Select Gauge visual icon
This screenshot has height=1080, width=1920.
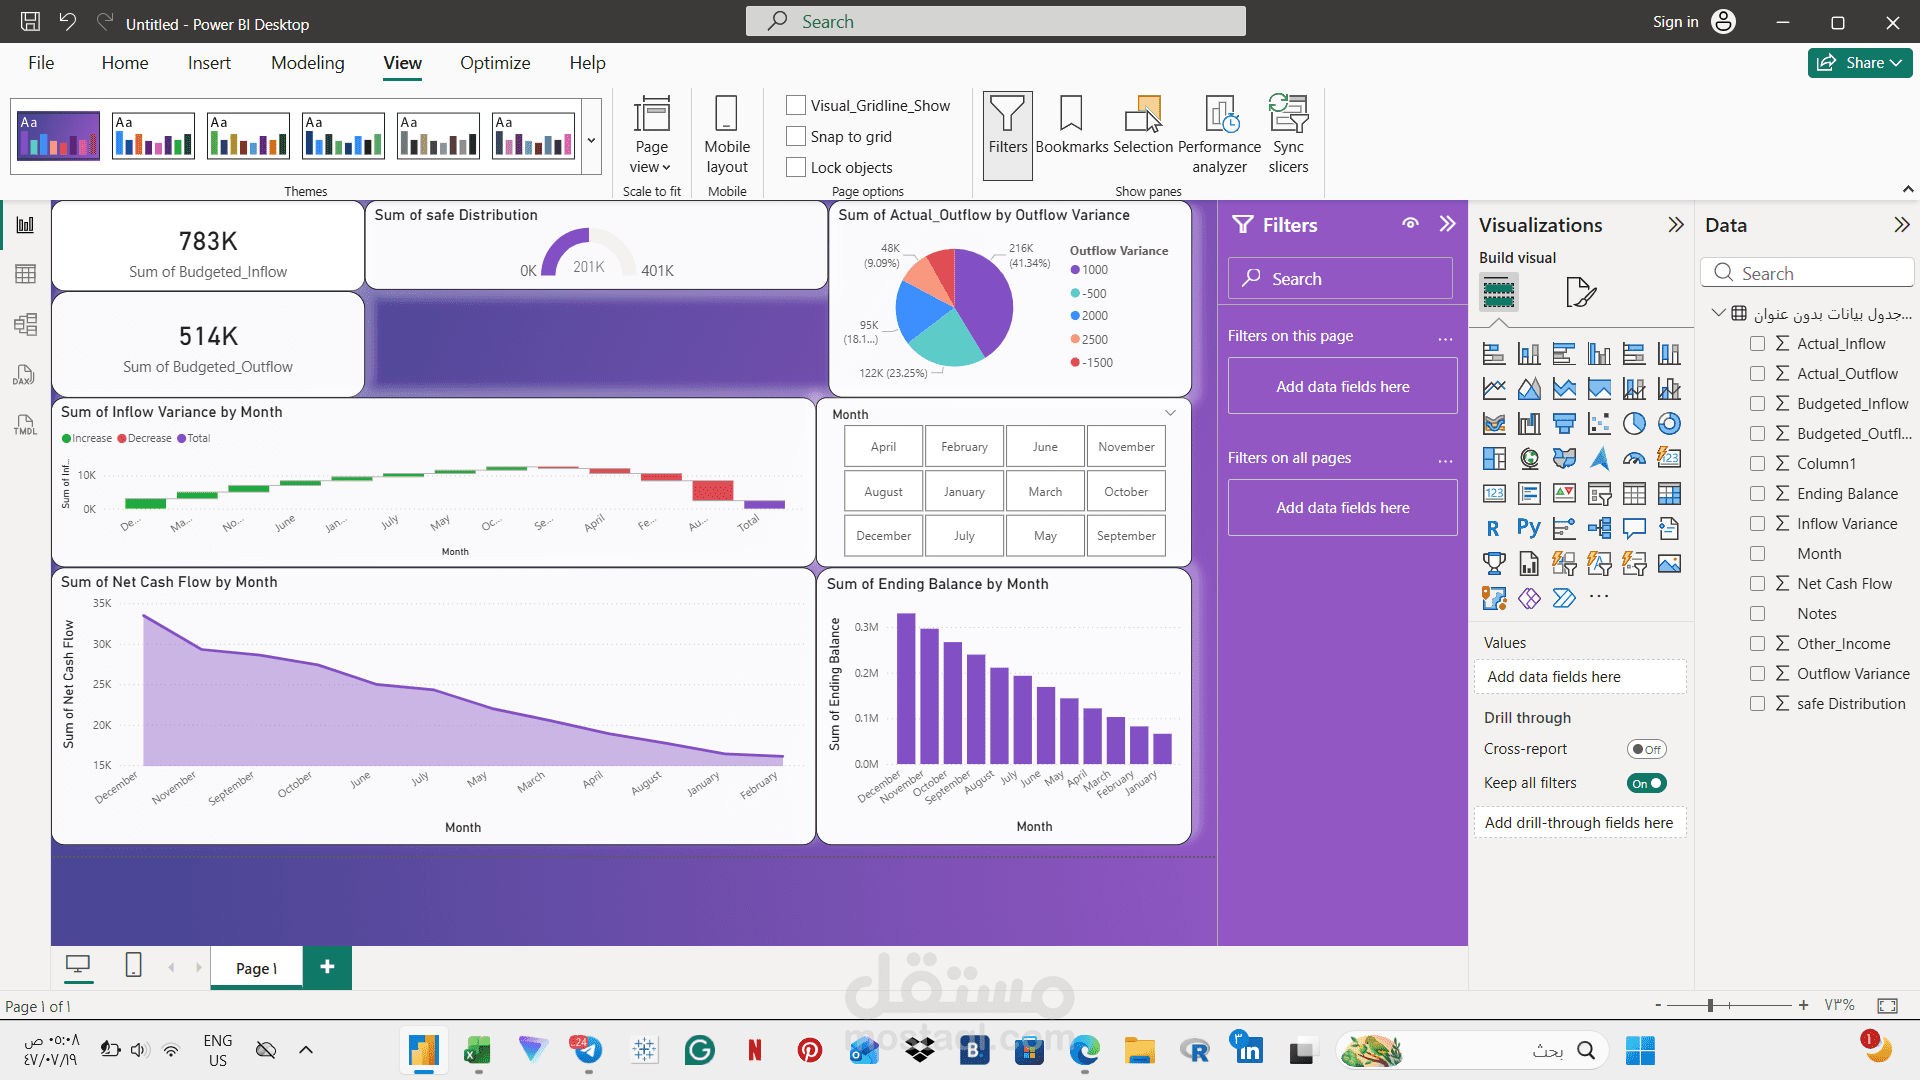click(1634, 459)
